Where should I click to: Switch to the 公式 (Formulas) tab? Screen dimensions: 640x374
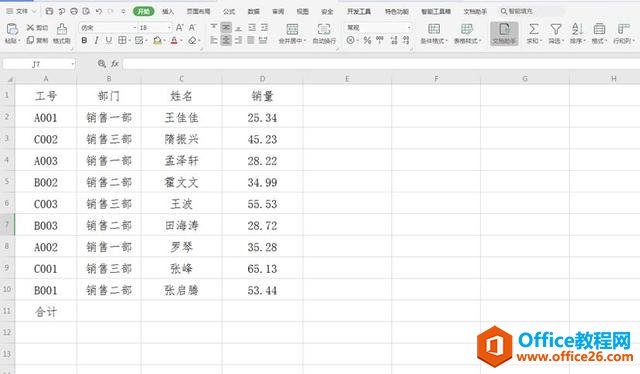(x=229, y=11)
